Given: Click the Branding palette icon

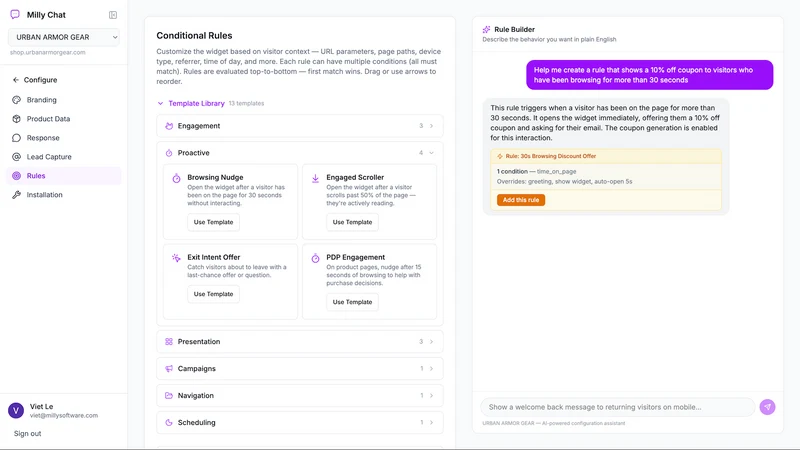Looking at the screenshot, I should click(16, 99).
